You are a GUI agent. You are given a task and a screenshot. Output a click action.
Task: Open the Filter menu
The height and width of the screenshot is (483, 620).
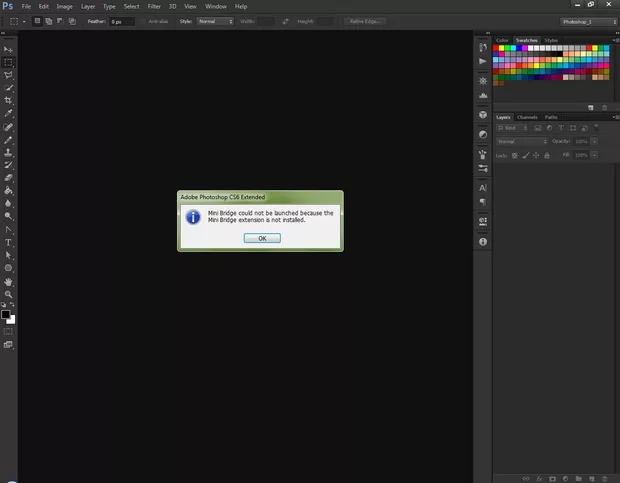[x=154, y=6]
